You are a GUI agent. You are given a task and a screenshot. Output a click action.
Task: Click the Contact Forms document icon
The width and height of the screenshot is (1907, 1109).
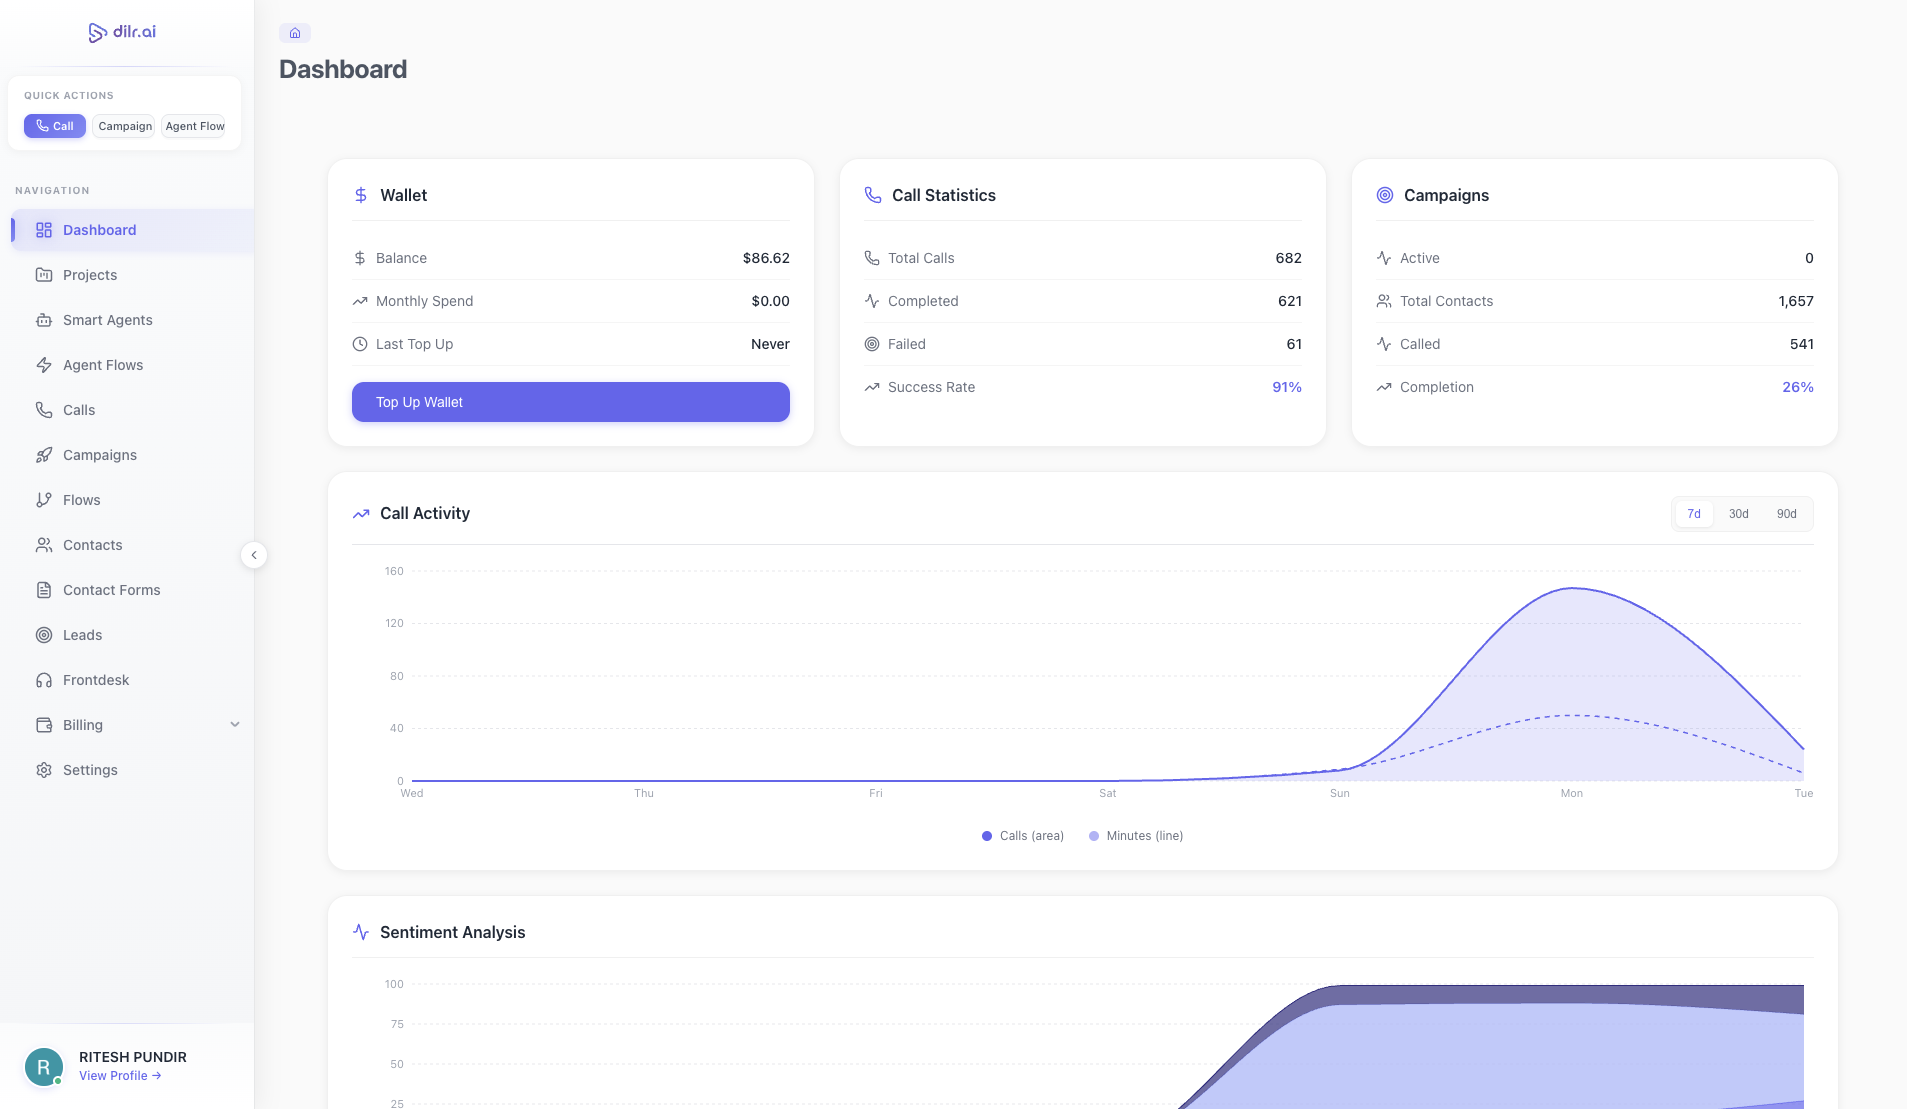tap(44, 590)
